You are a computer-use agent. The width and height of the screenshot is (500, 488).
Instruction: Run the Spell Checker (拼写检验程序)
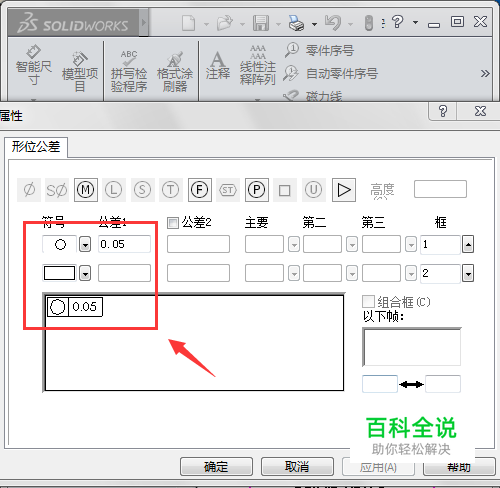(x=129, y=71)
